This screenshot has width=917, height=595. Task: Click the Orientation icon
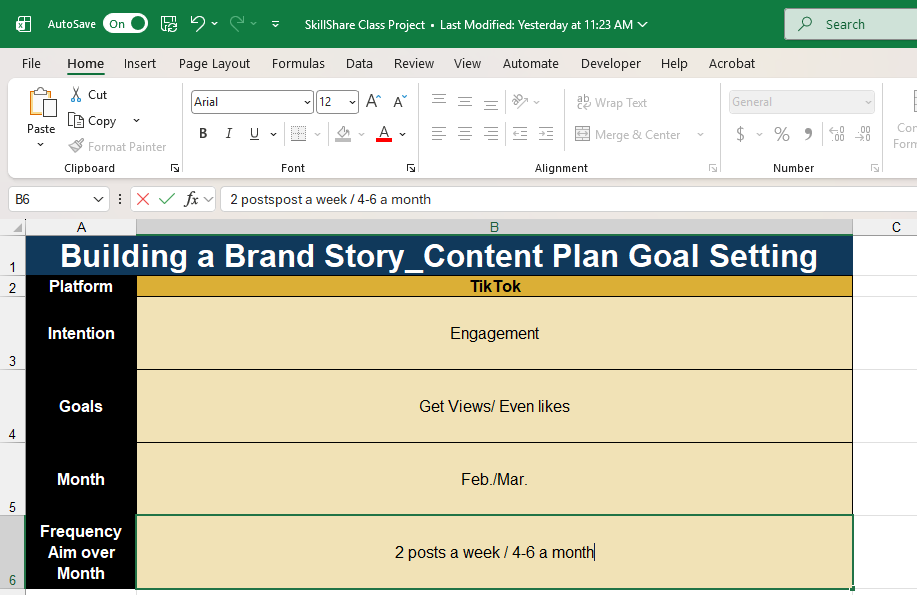tap(520, 101)
